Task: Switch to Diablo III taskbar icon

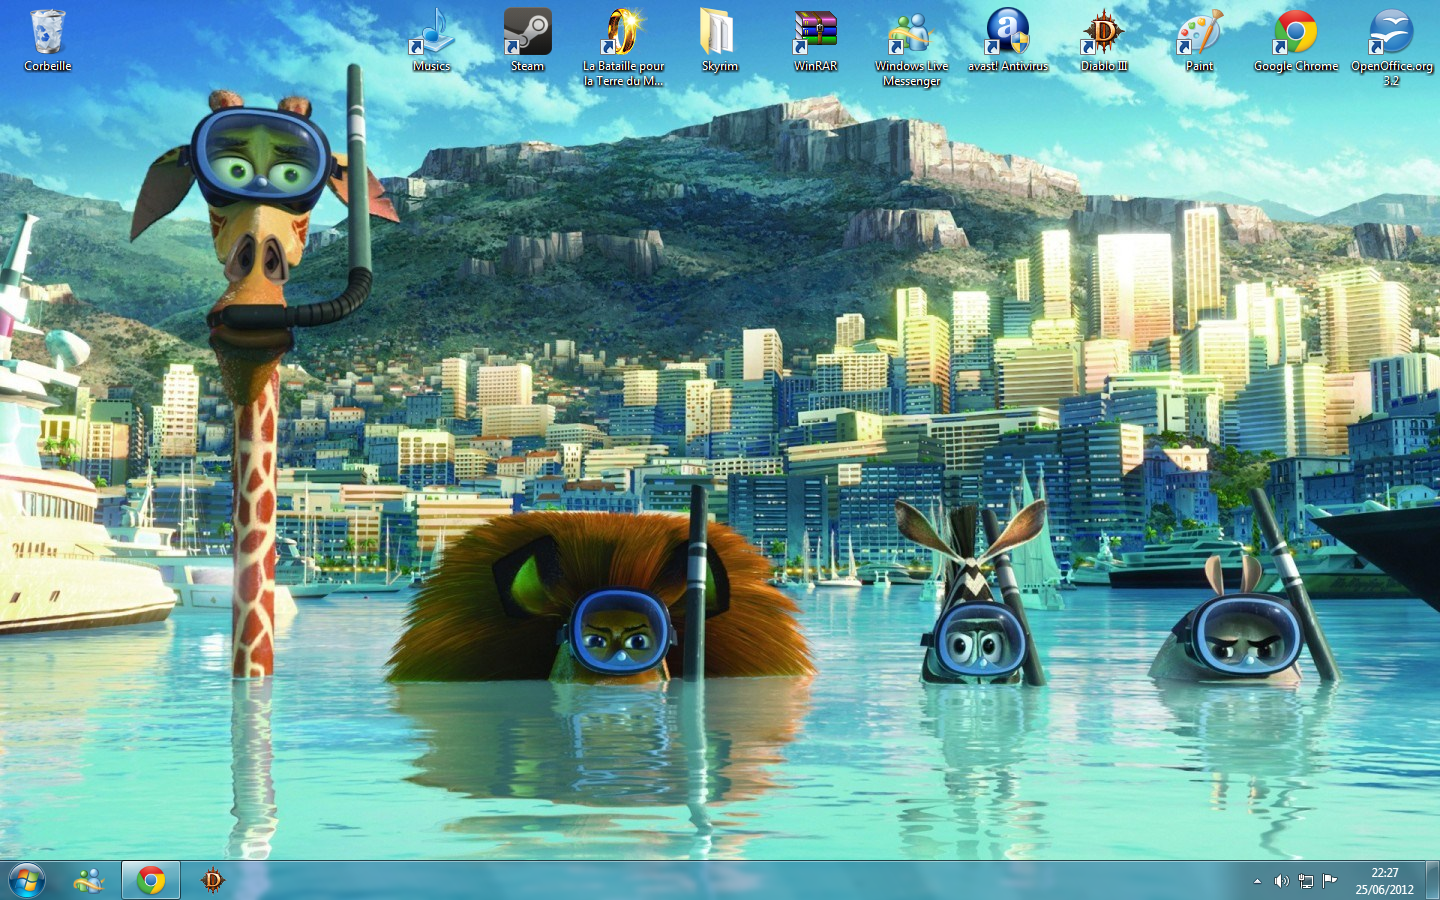Action: 213,880
